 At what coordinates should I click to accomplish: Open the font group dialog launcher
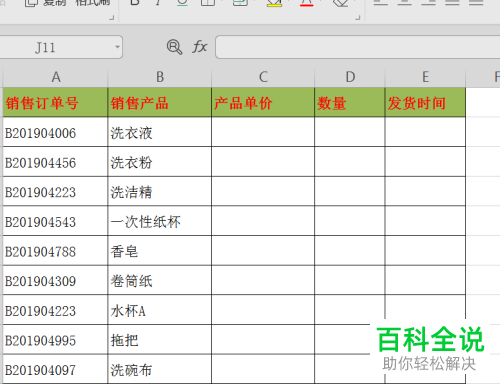[358, 17]
